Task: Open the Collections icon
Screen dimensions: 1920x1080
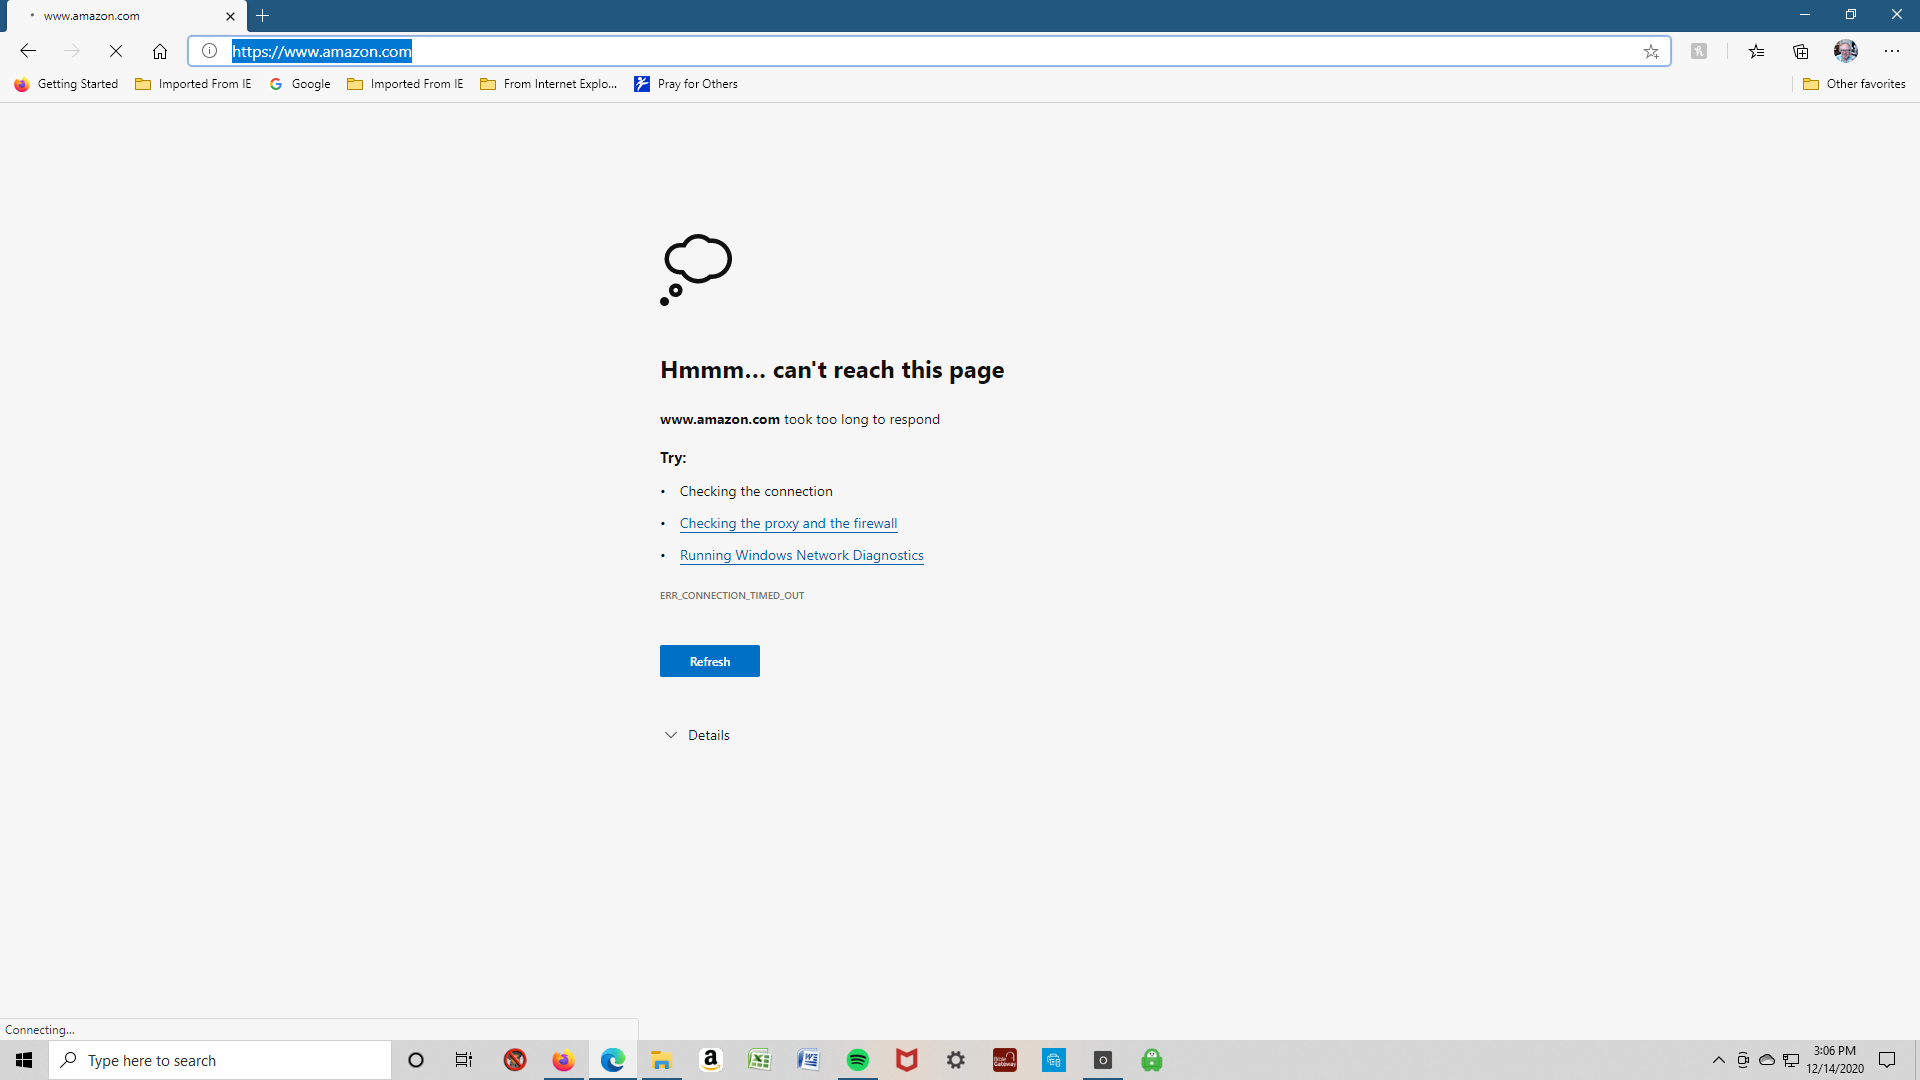Action: 1801,51
